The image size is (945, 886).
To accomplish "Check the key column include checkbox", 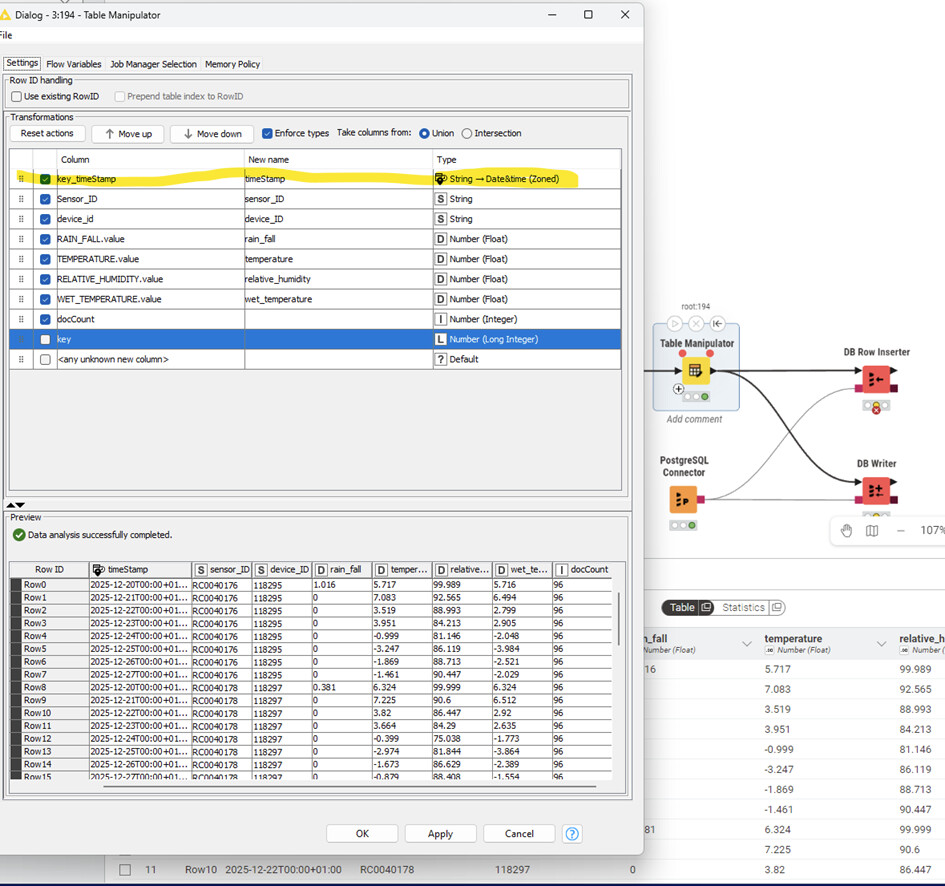I will pos(45,339).
